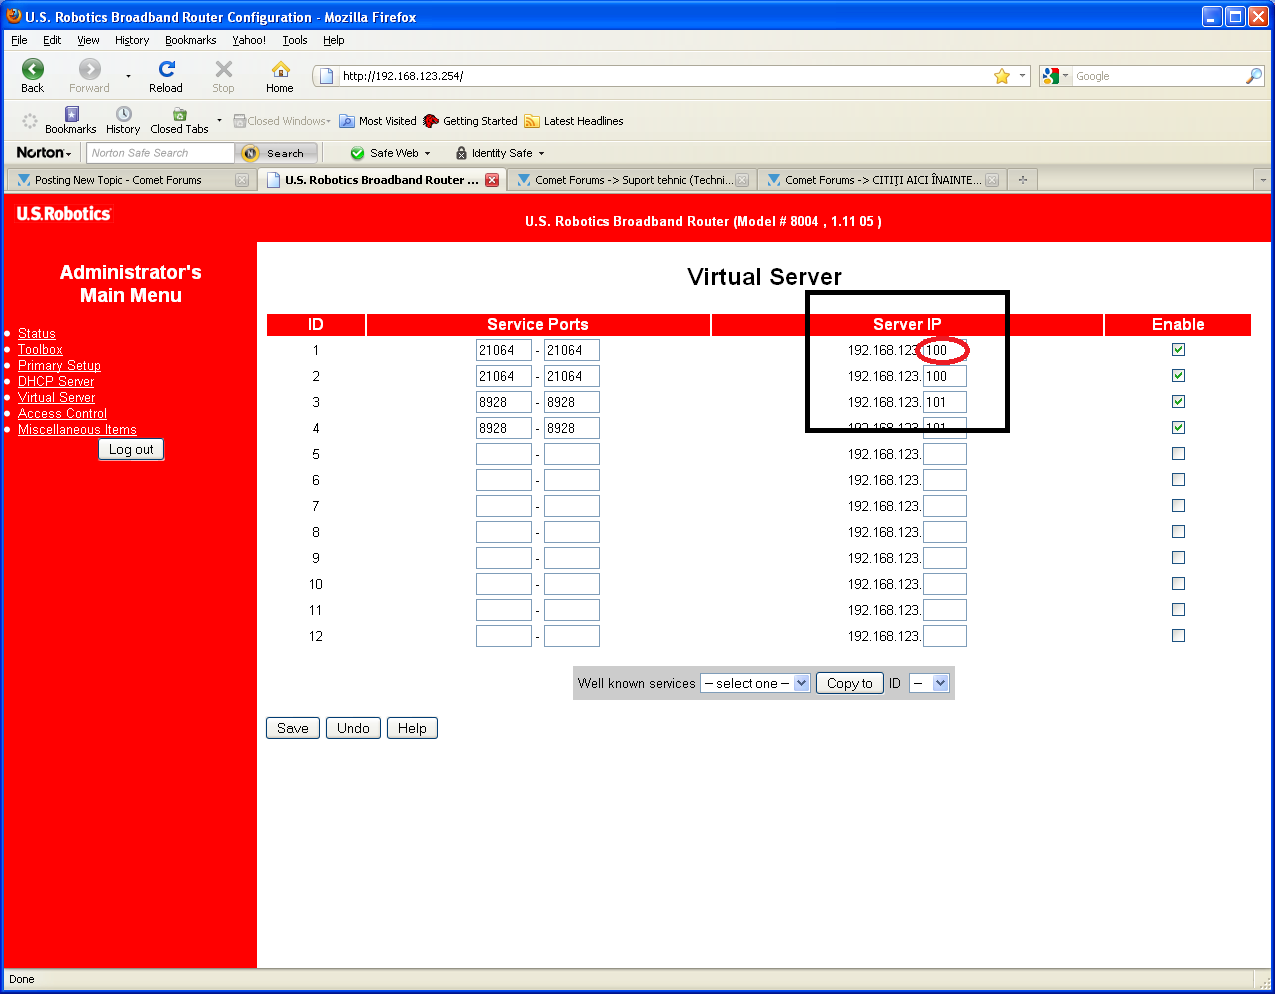The image size is (1275, 994).
Task: Open the DHCP Server link
Action: coord(56,381)
